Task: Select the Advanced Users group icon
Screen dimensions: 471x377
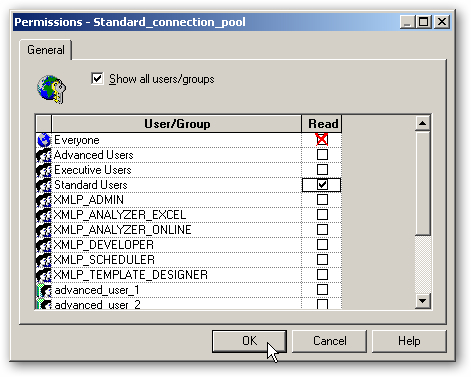Action: pyautogui.click(x=44, y=155)
